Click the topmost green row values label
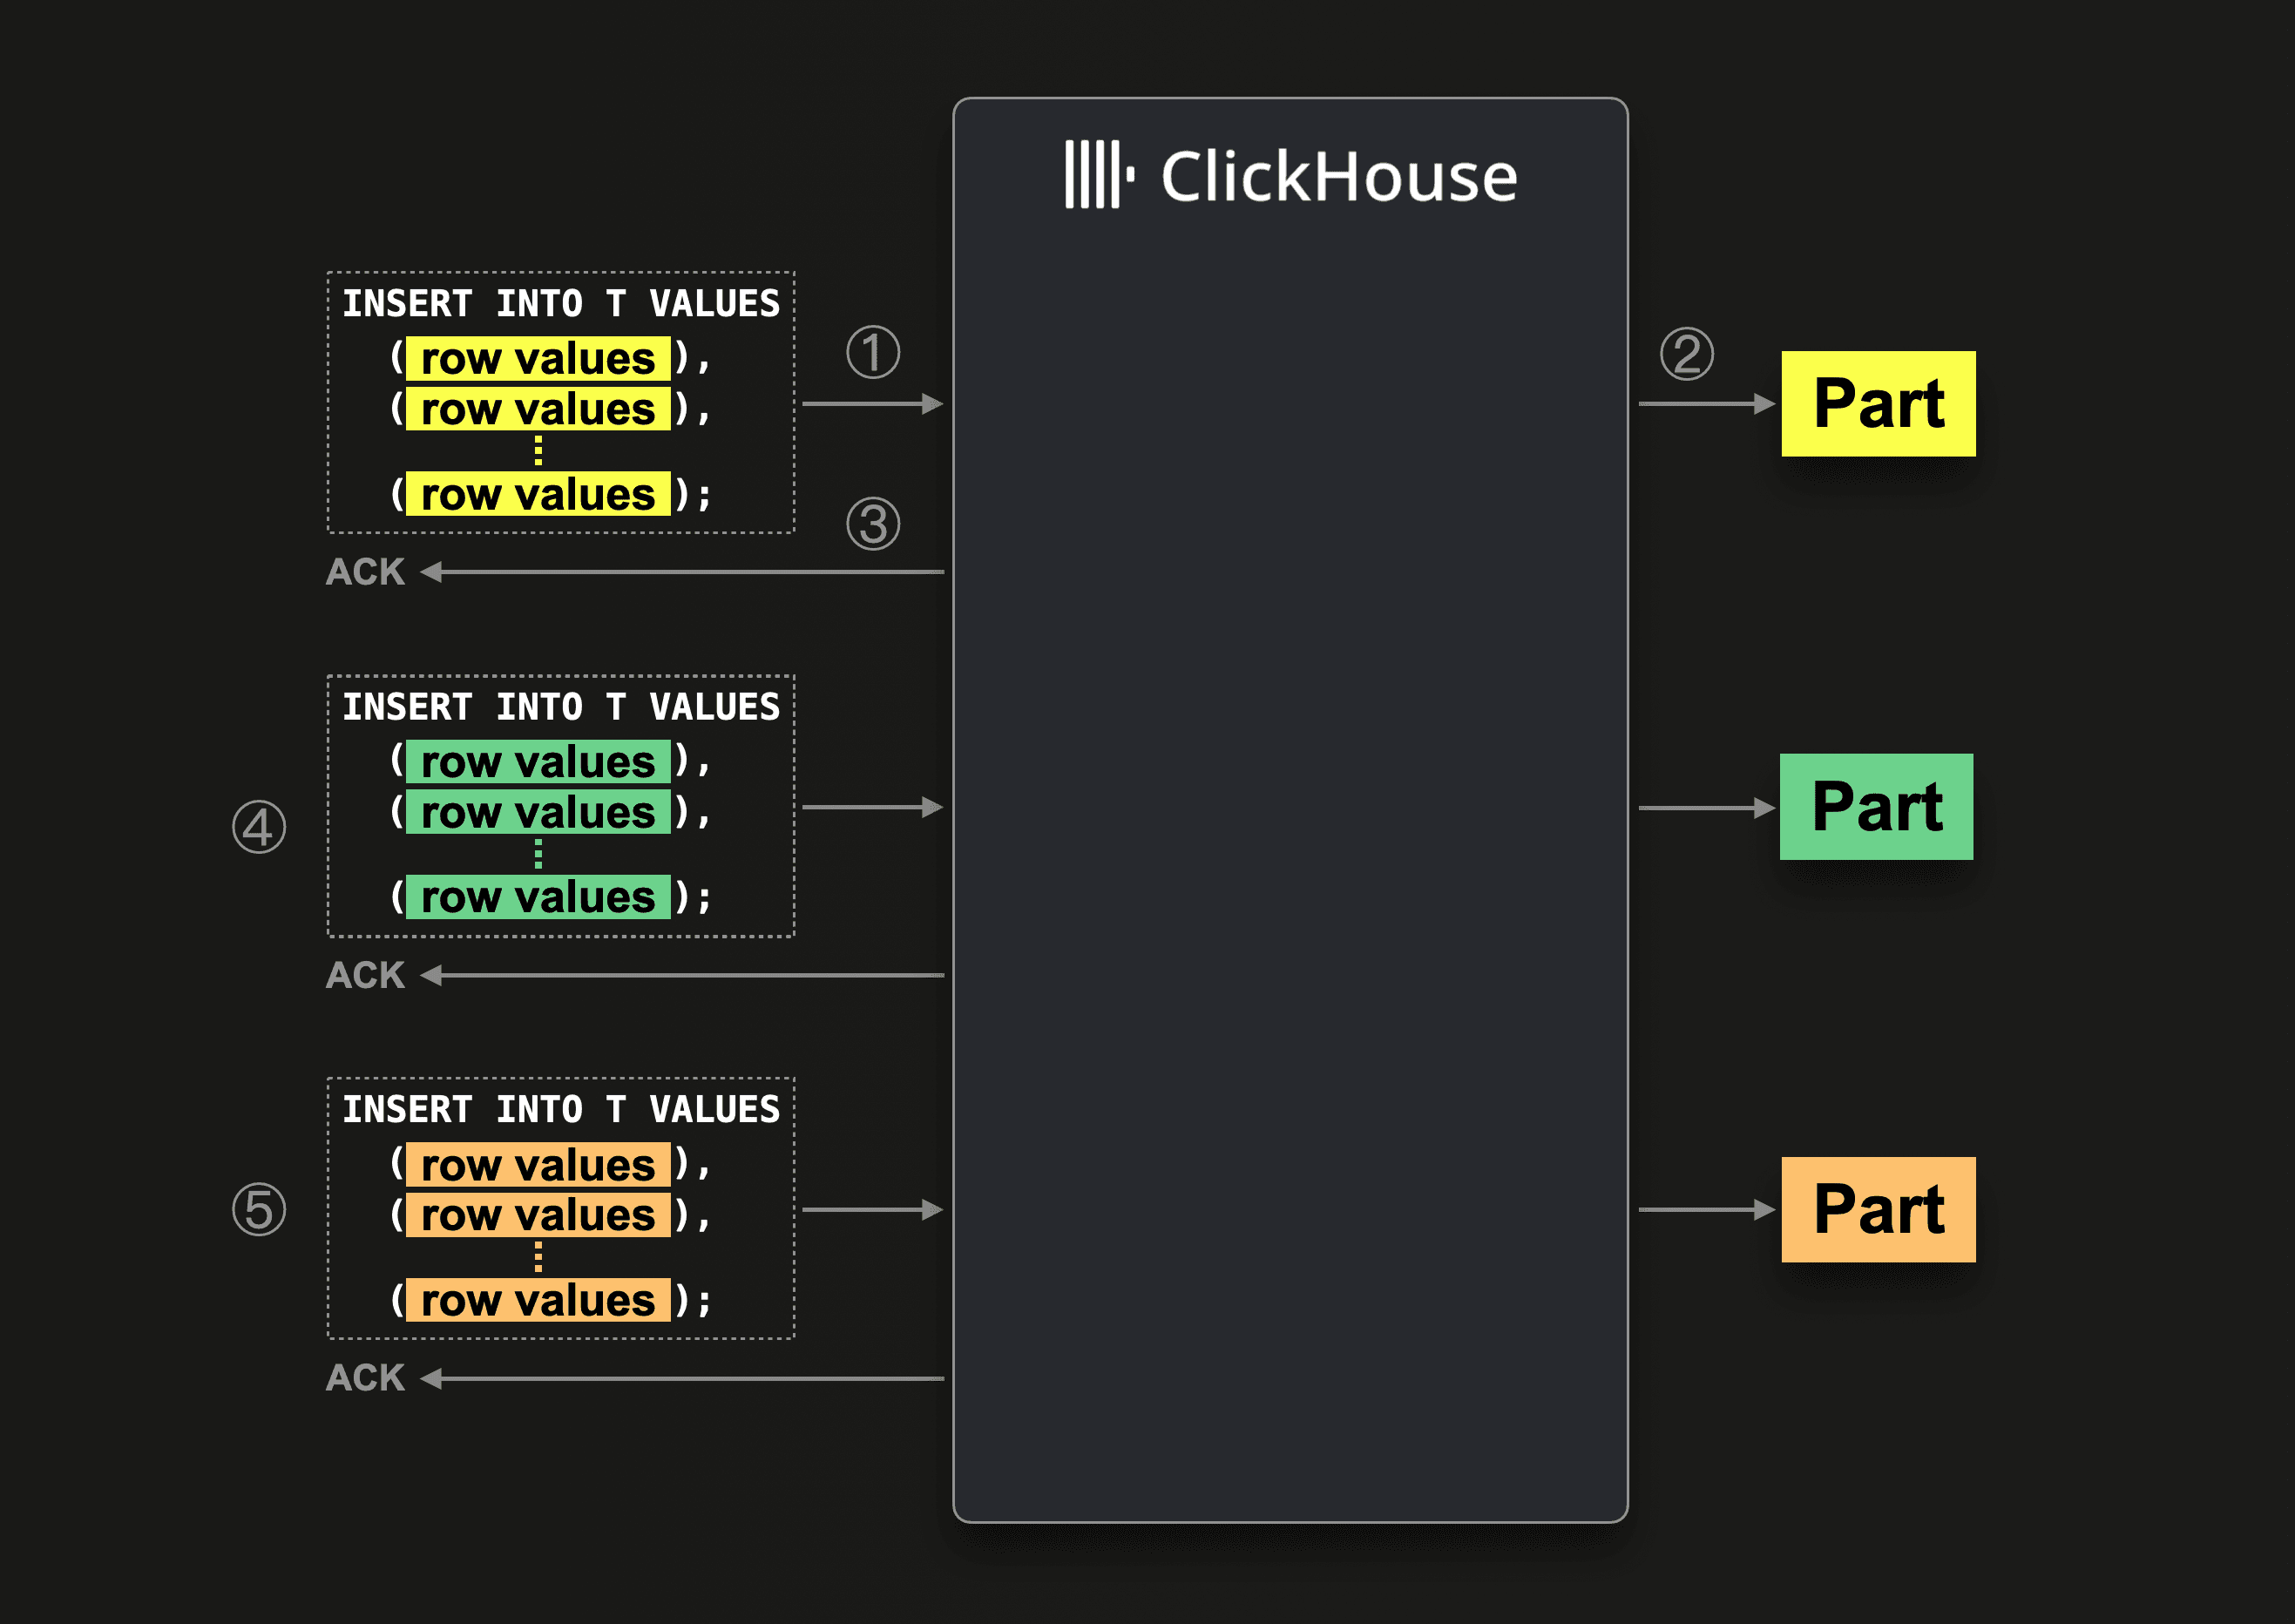This screenshot has height=1624, width=2295. [538, 762]
